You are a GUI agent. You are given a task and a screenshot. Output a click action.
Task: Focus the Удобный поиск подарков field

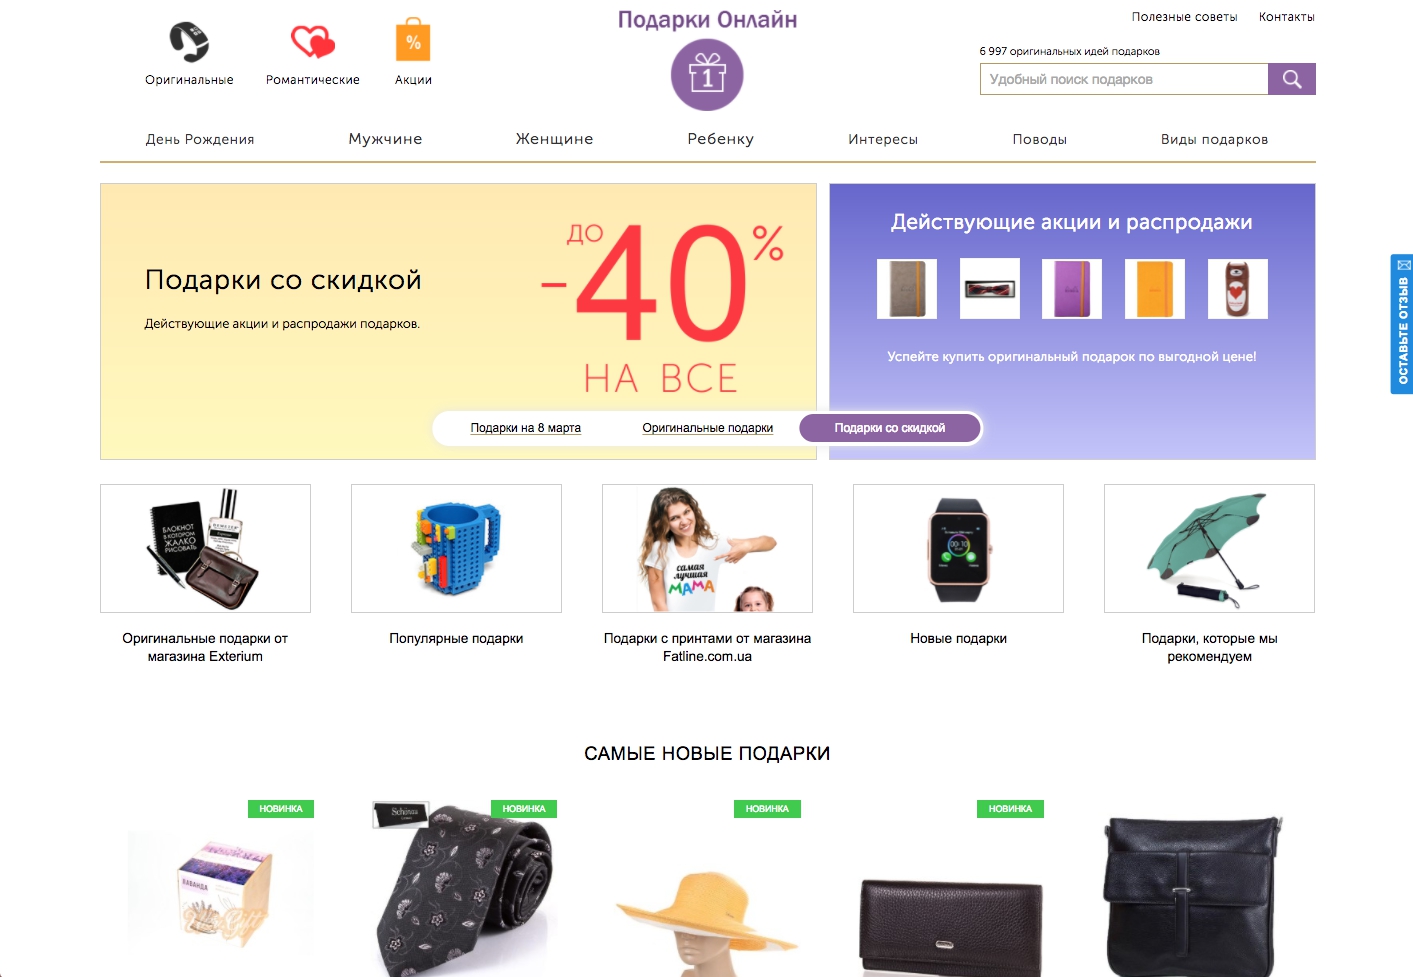[x=1124, y=79]
